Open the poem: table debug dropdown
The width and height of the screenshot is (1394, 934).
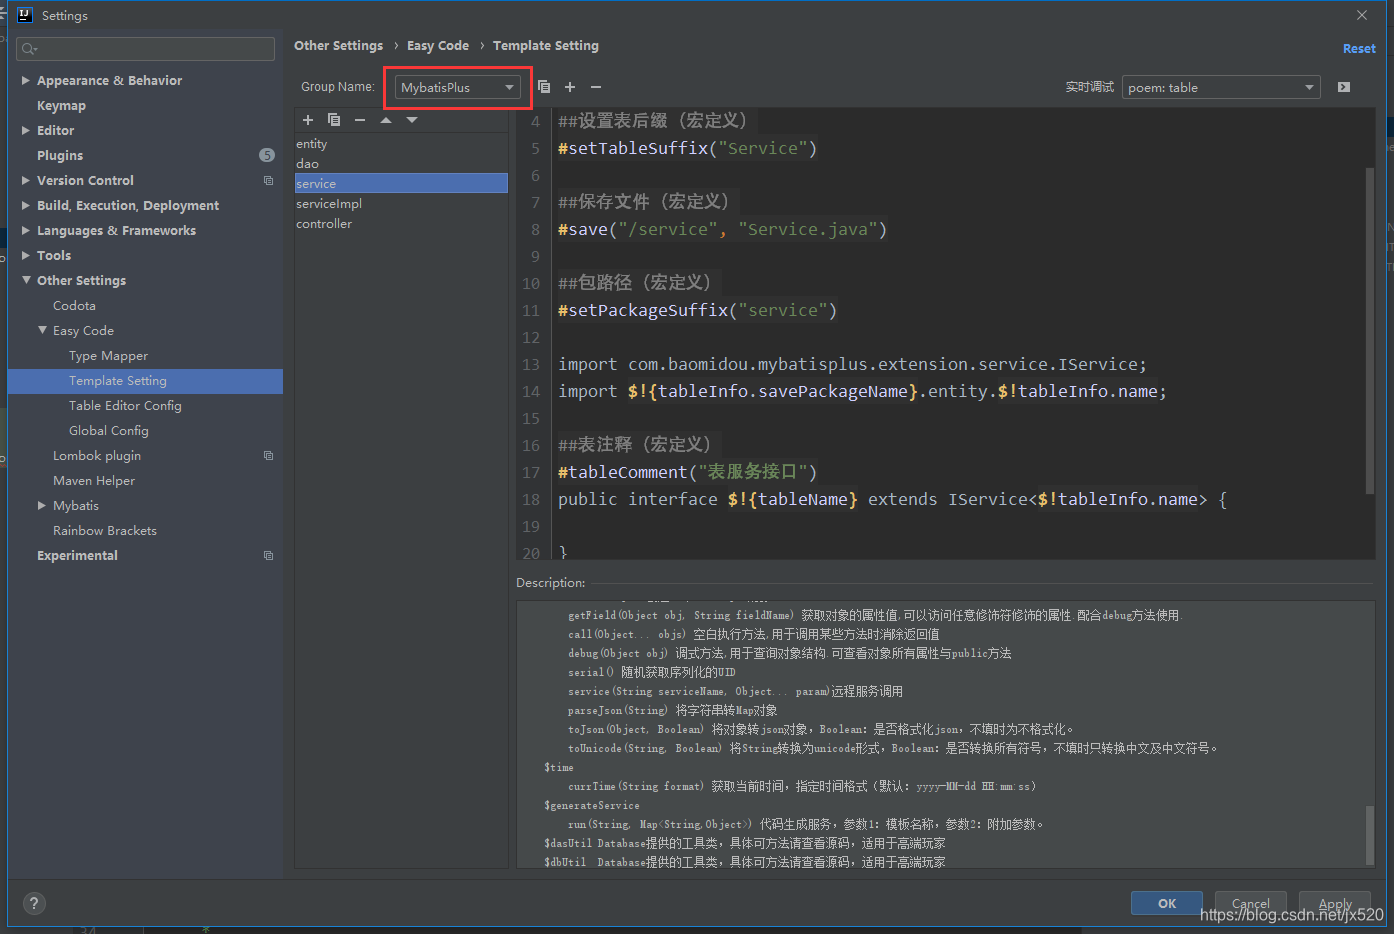[1221, 87]
